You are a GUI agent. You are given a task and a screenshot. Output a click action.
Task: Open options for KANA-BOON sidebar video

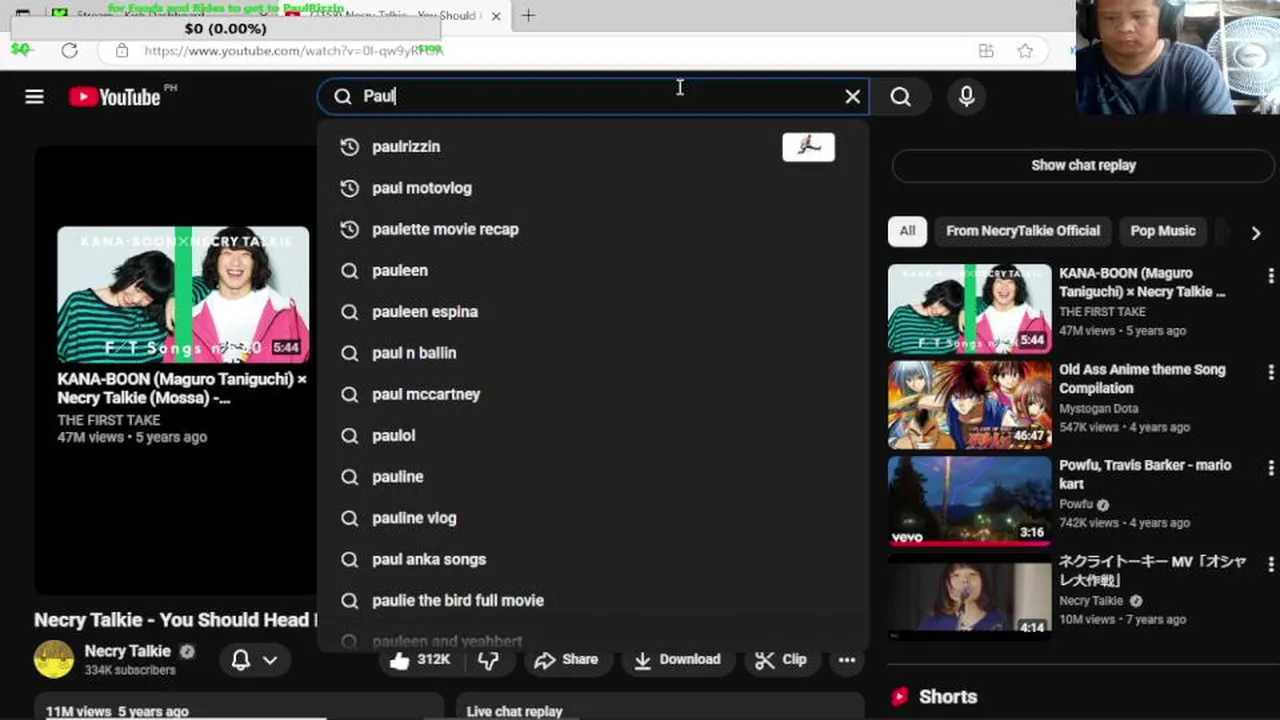pos(1270,275)
